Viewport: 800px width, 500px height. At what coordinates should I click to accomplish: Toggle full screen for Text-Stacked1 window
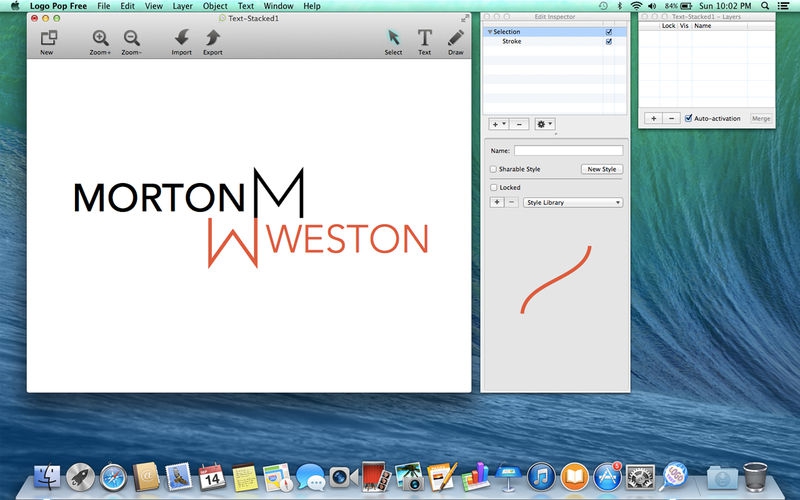pyautogui.click(x=465, y=18)
